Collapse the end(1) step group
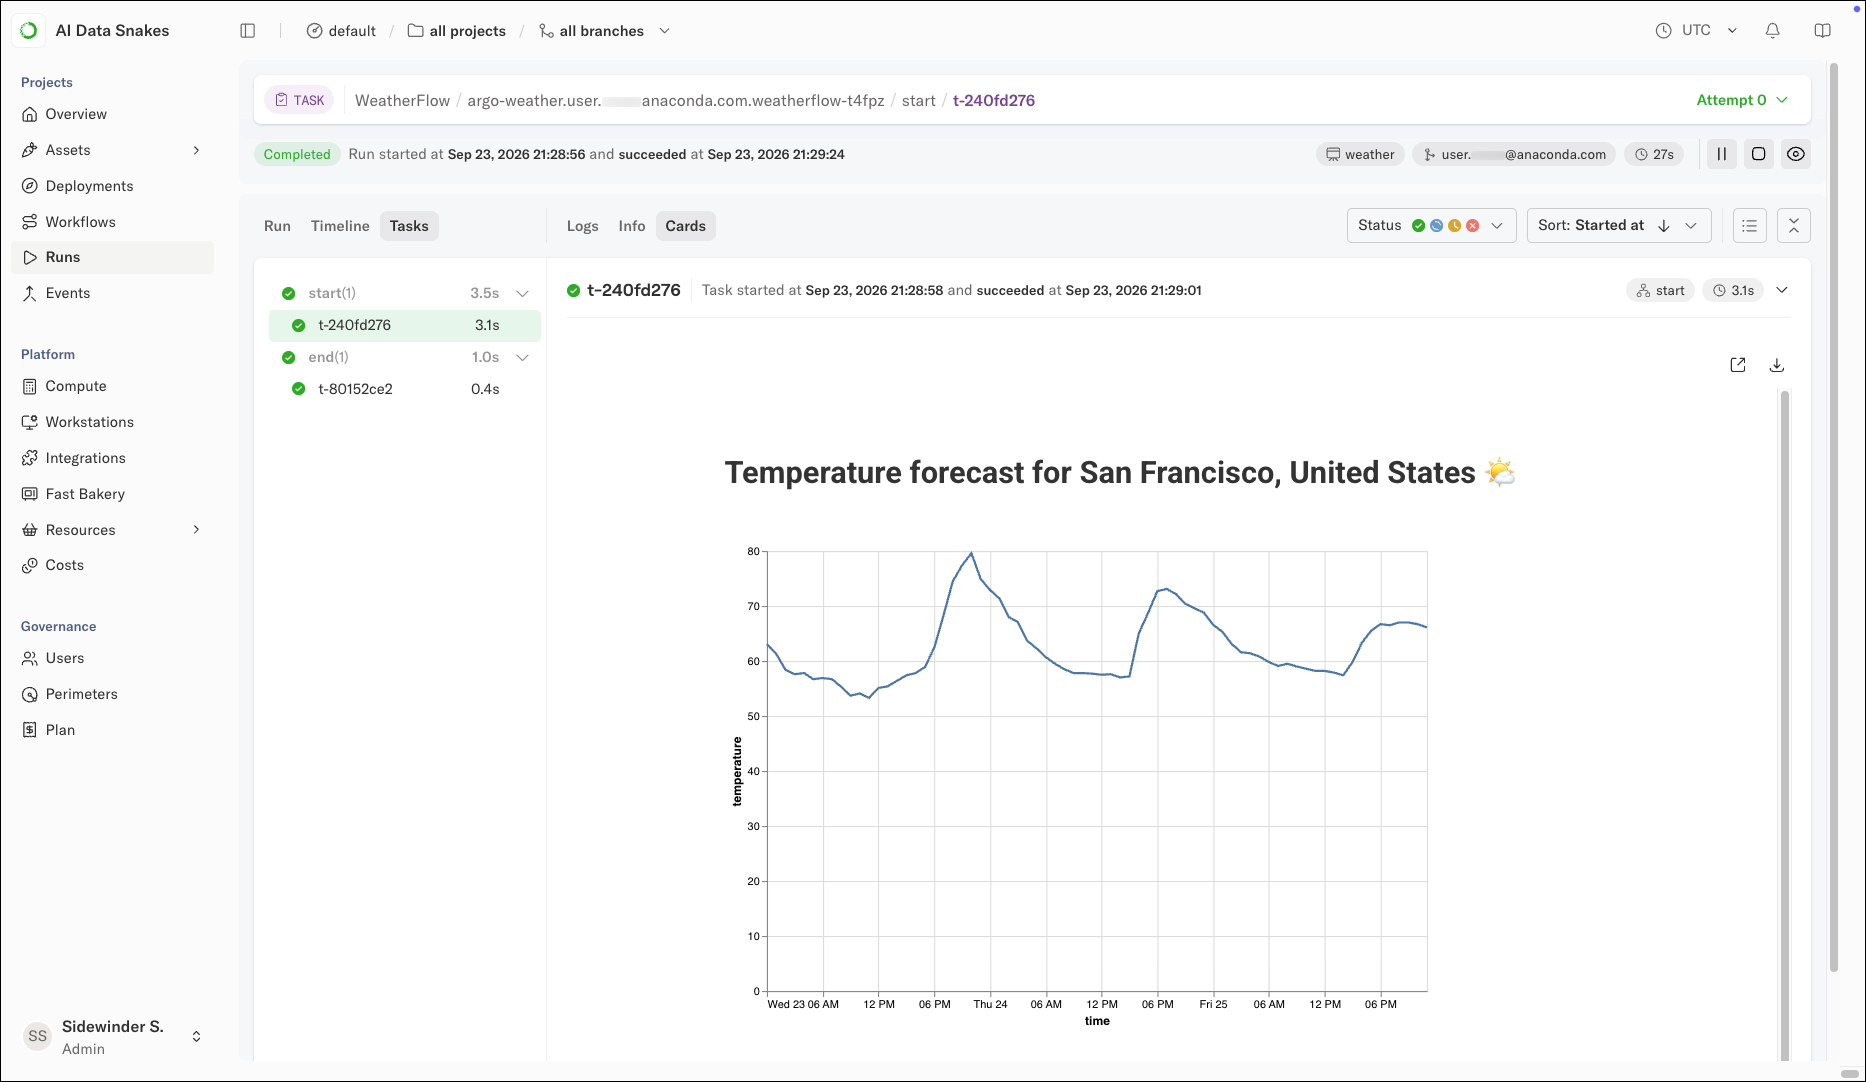 pyautogui.click(x=522, y=358)
